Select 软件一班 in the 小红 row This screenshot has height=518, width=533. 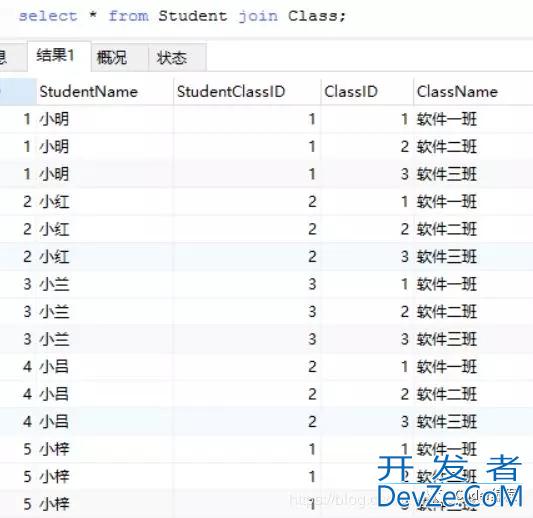[x=447, y=202]
